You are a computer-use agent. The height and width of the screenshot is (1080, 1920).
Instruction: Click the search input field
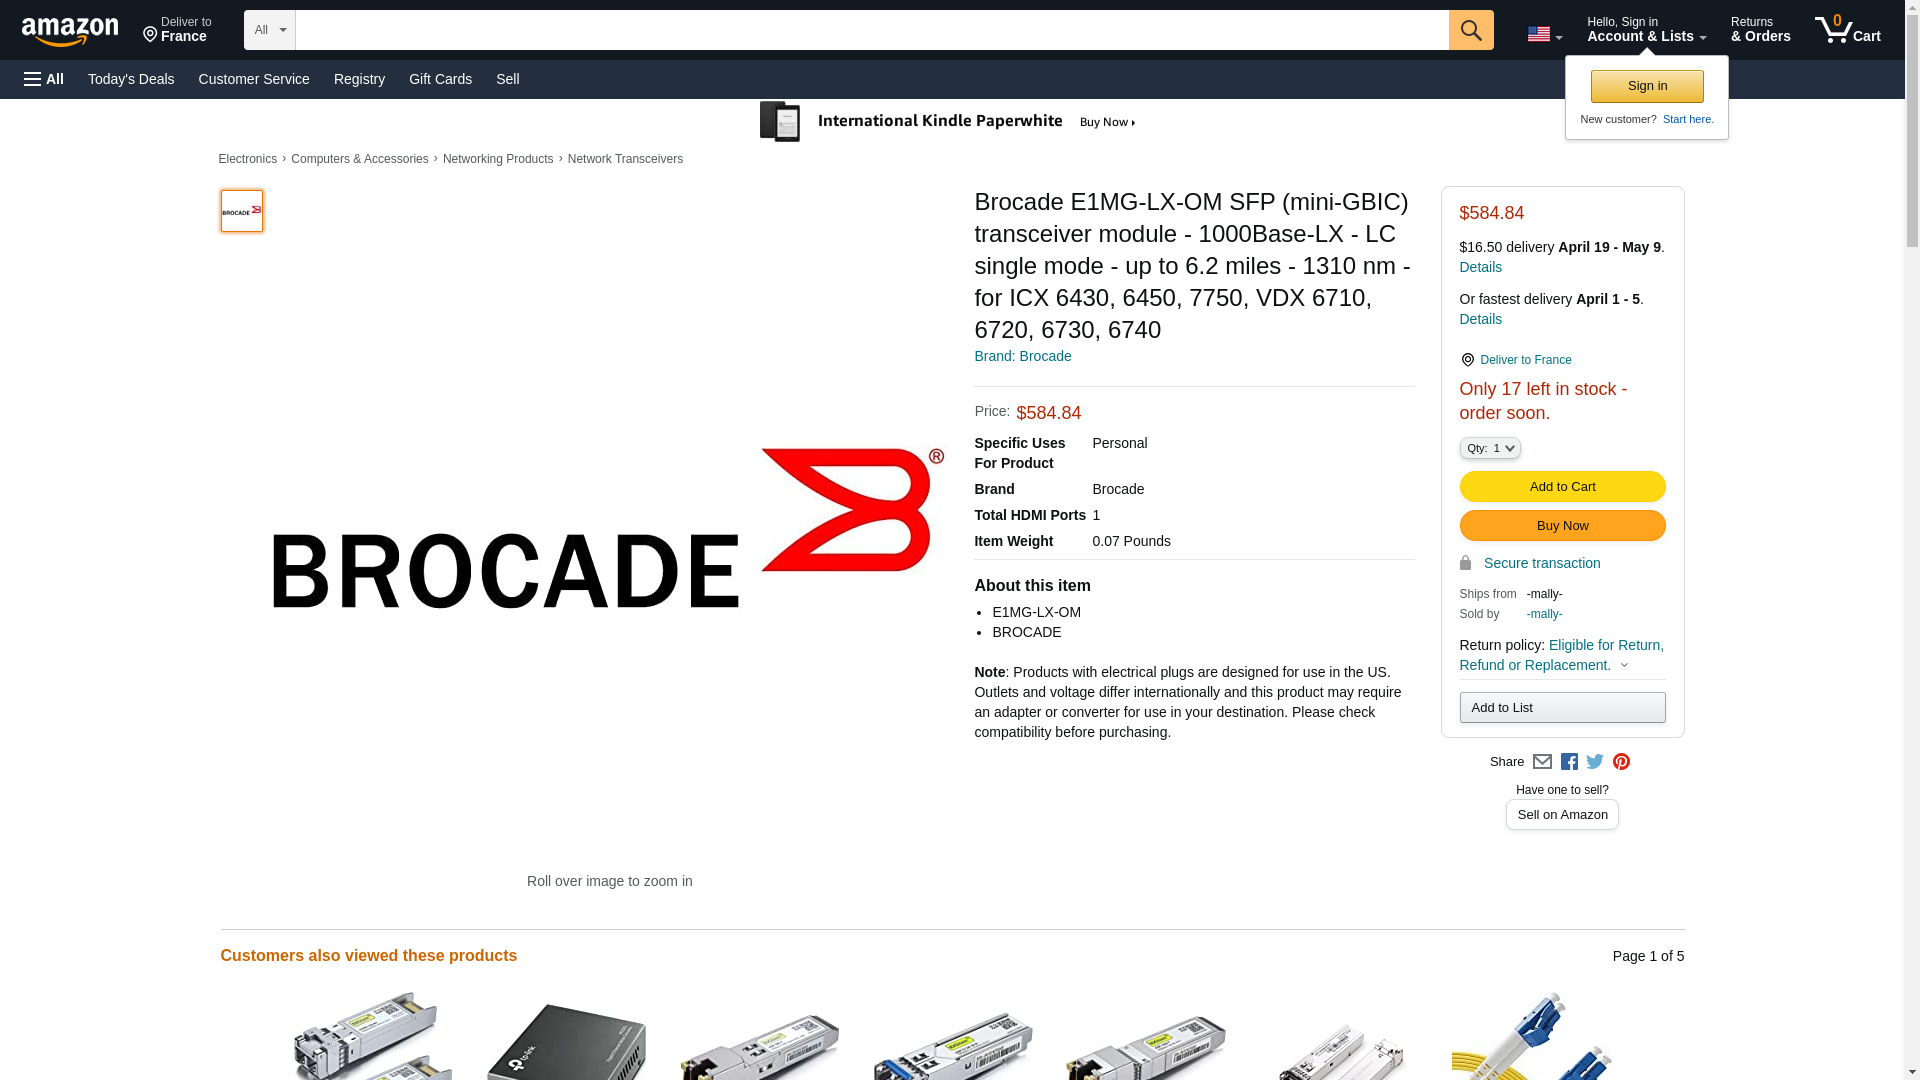point(872,30)
